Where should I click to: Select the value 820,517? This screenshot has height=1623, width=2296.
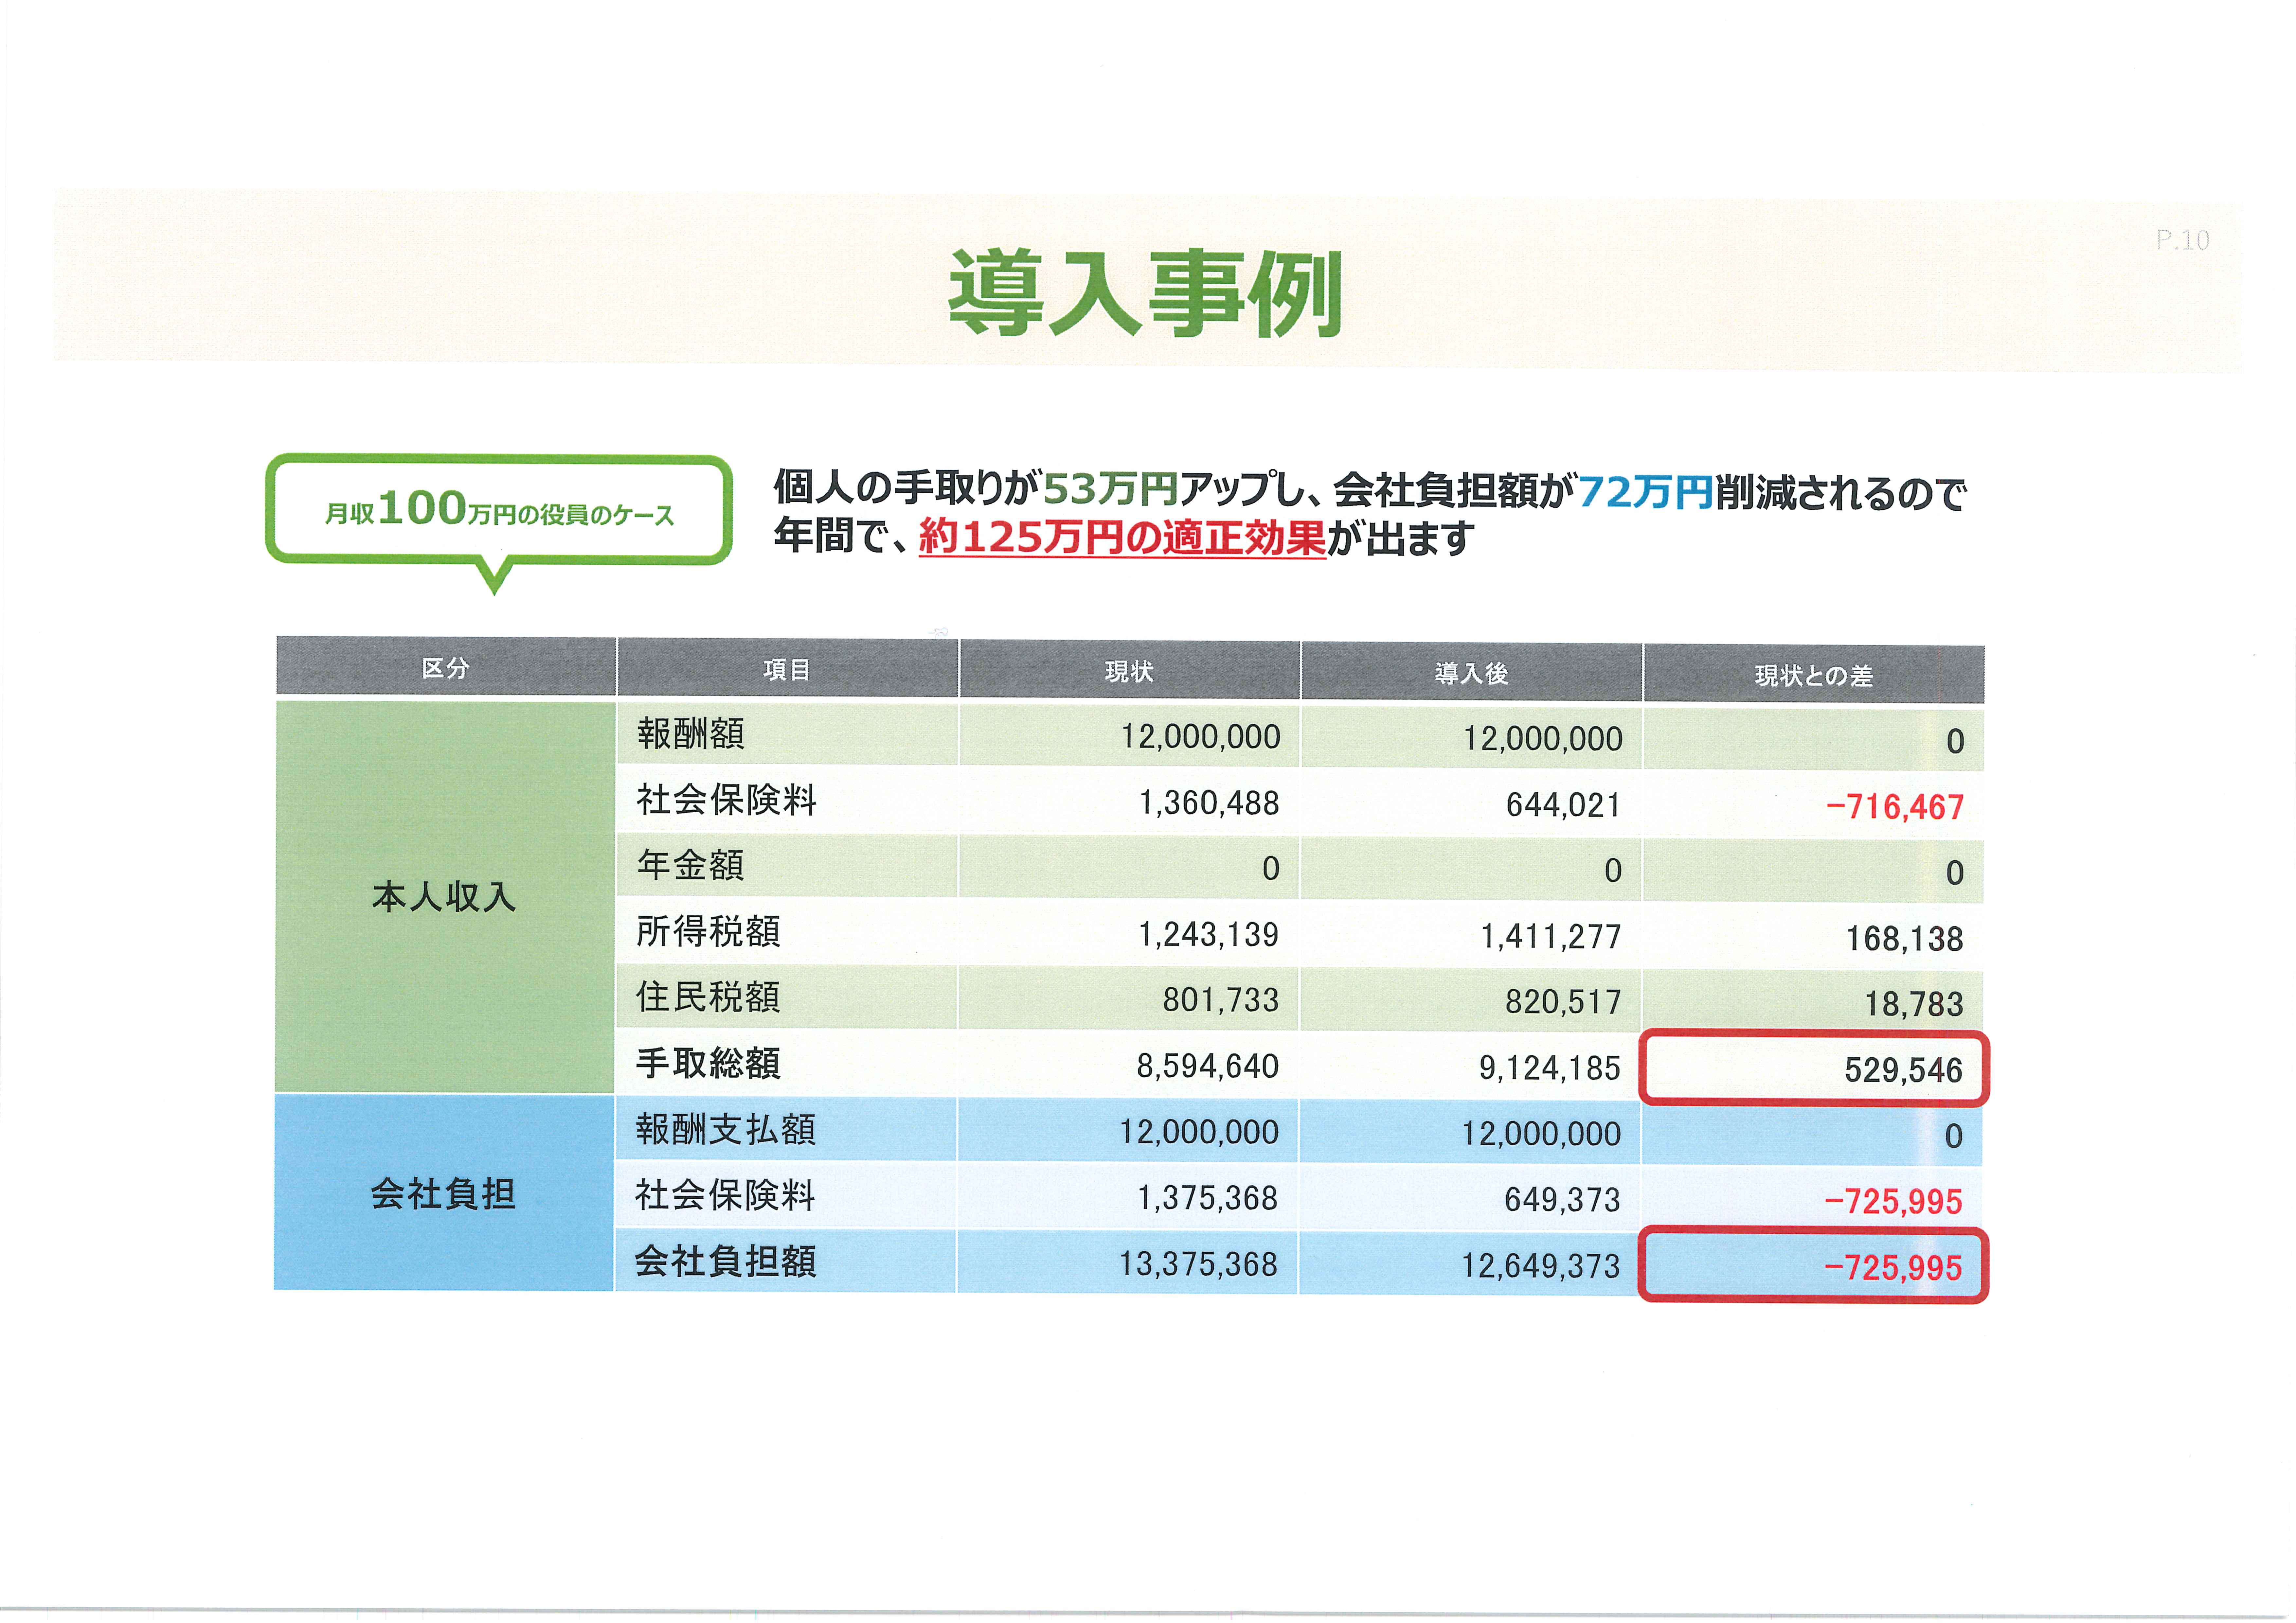pos(1563,1002)
